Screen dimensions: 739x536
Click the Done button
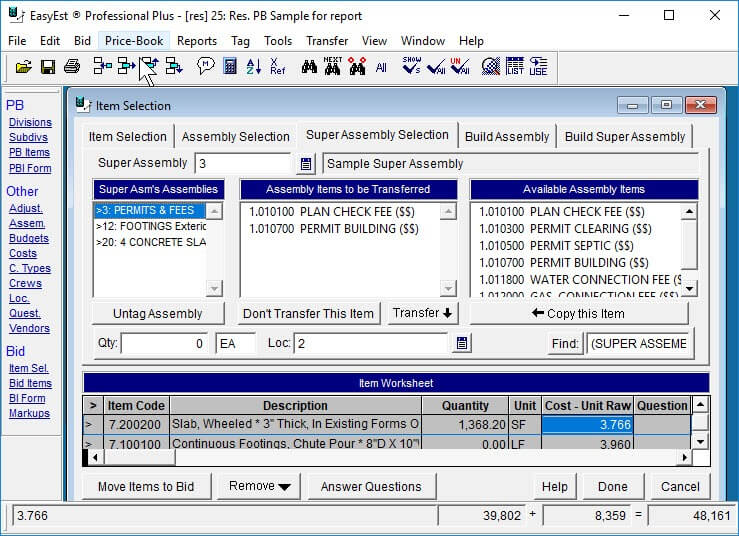[613, 487]
